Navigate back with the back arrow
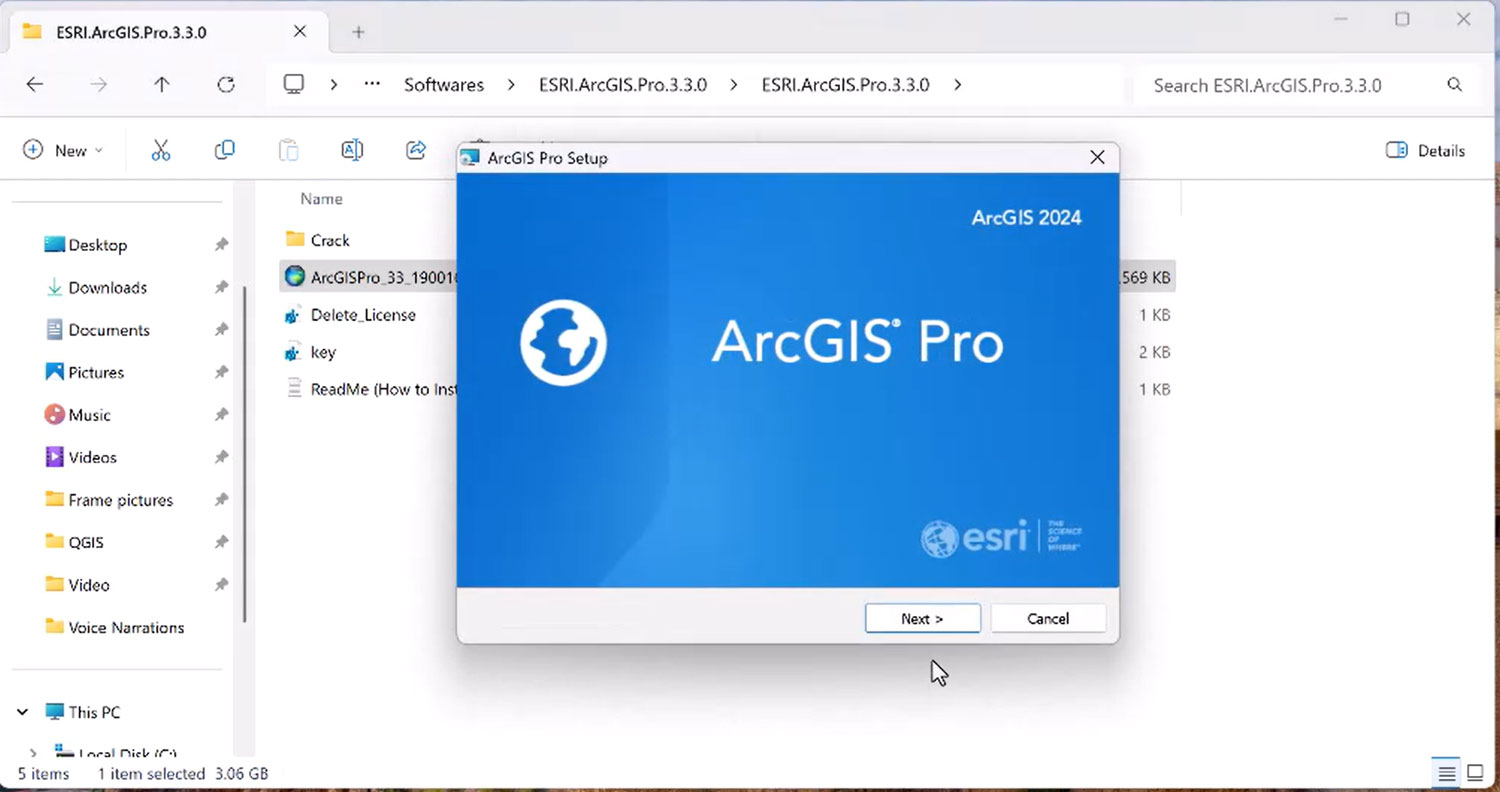Screen dimensions: 1500x792 [35, 85]
